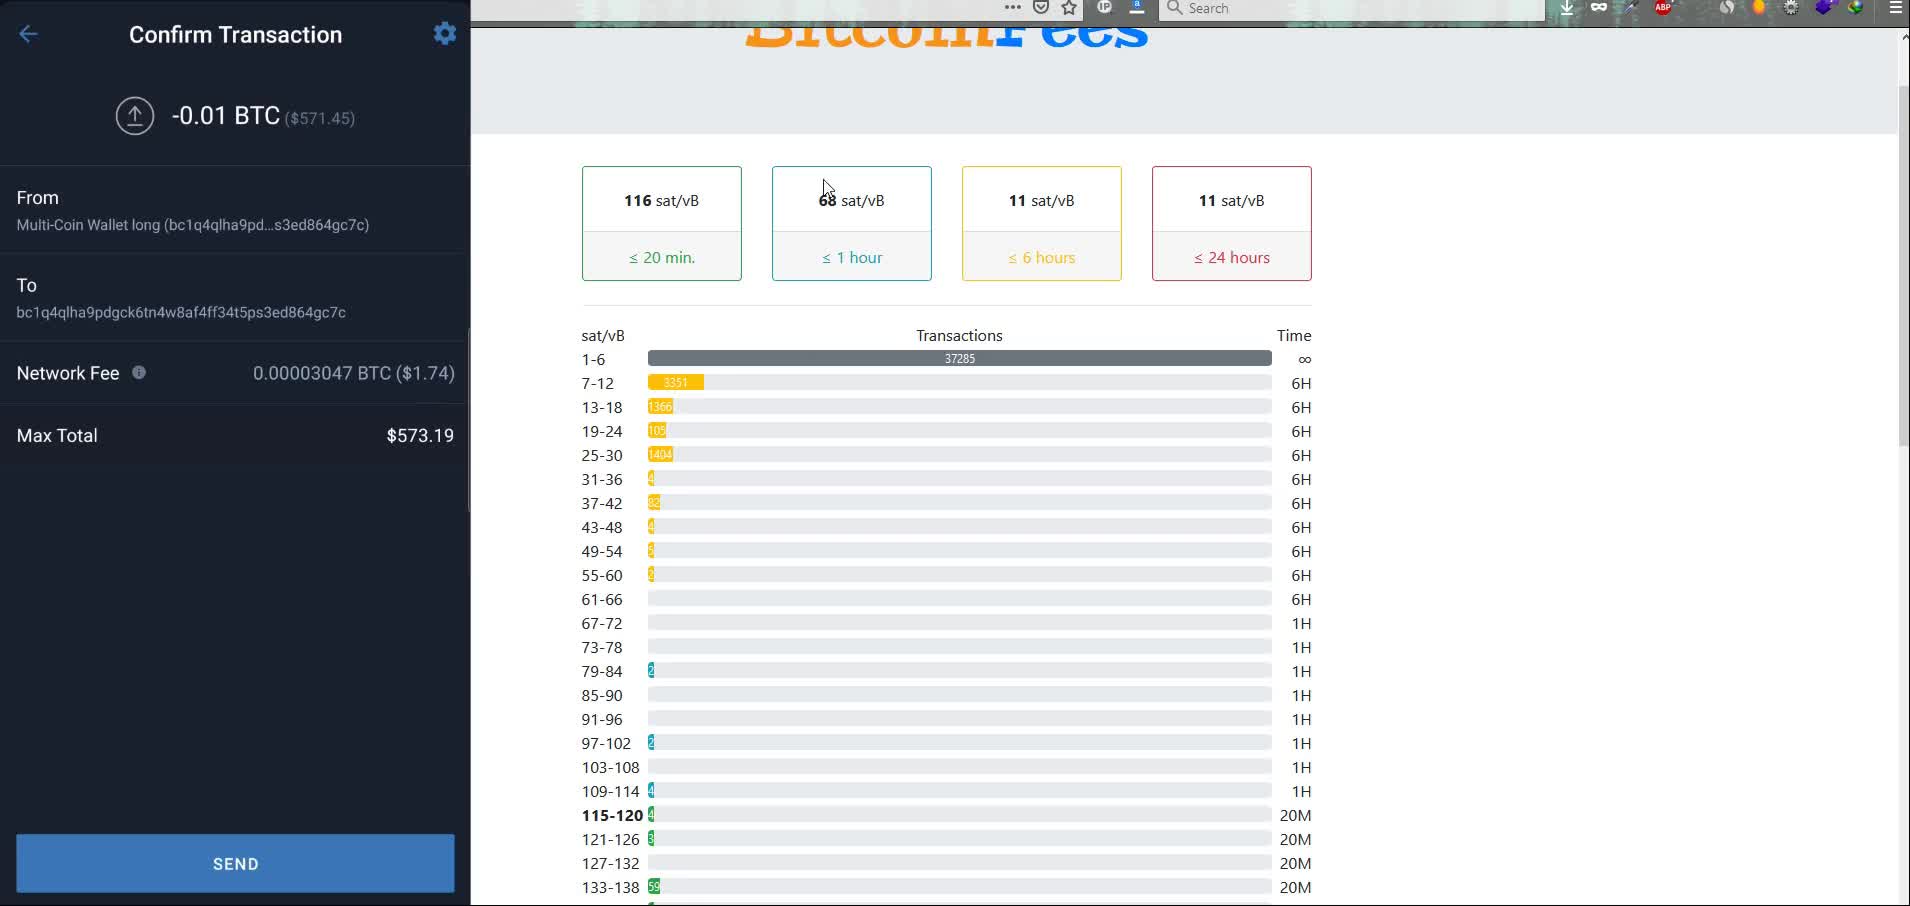Open the browser hamburger menu
Screen dimensions: 1910x906
1895,8
